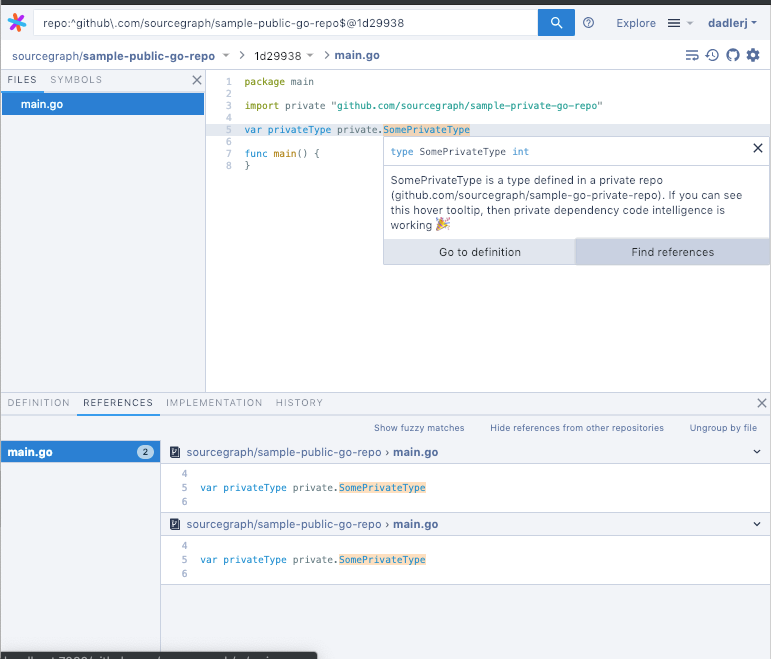Click sourcegraph/sample-public-go-repo breadcrumb

[114, 56]
